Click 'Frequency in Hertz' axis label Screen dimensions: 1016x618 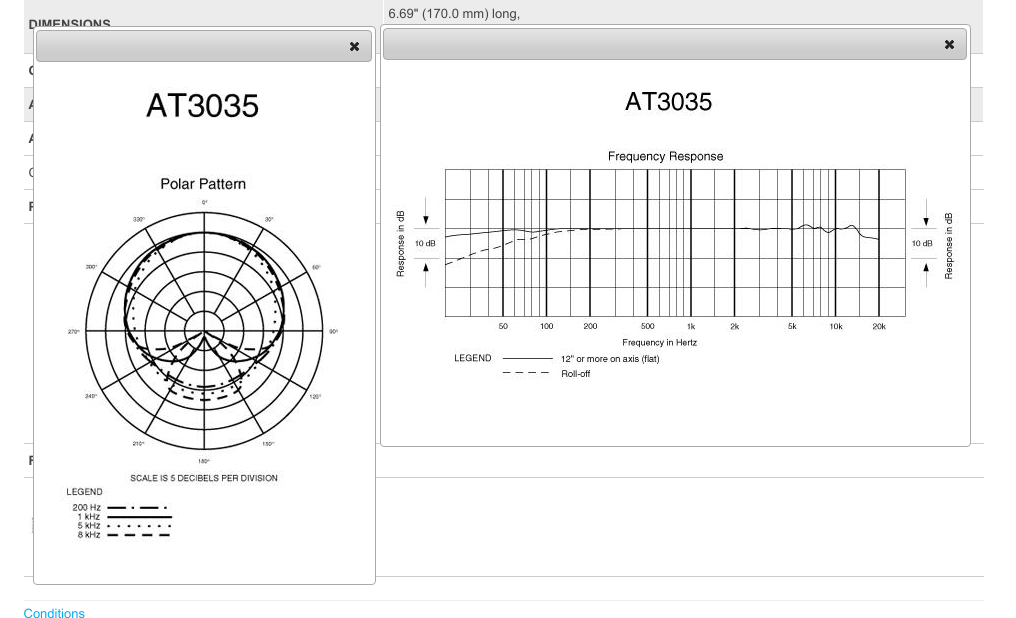pos(660,343)
